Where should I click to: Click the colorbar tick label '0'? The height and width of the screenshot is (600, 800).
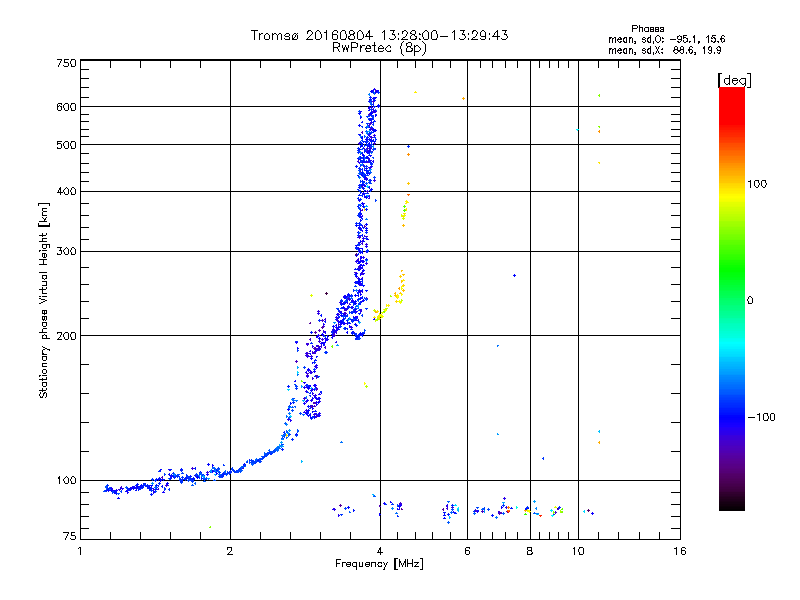(750, 301)
